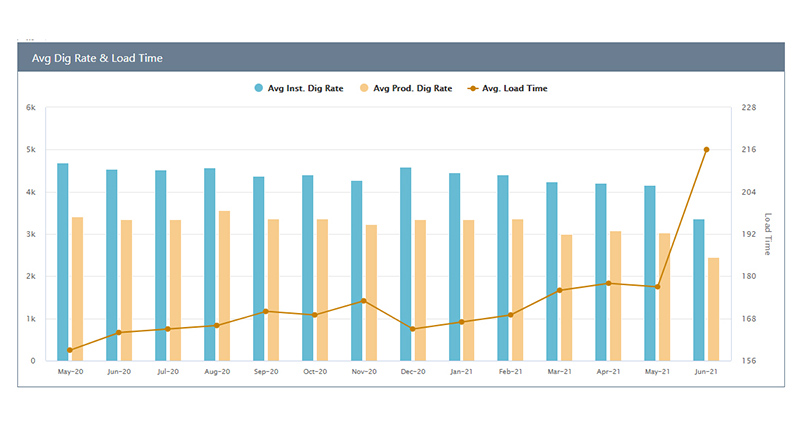Image resolution: width=800 pixels, height=437 pixels.
Task: Hide Avg Prod. Dig Rate series via legend text
Action: 412,88
